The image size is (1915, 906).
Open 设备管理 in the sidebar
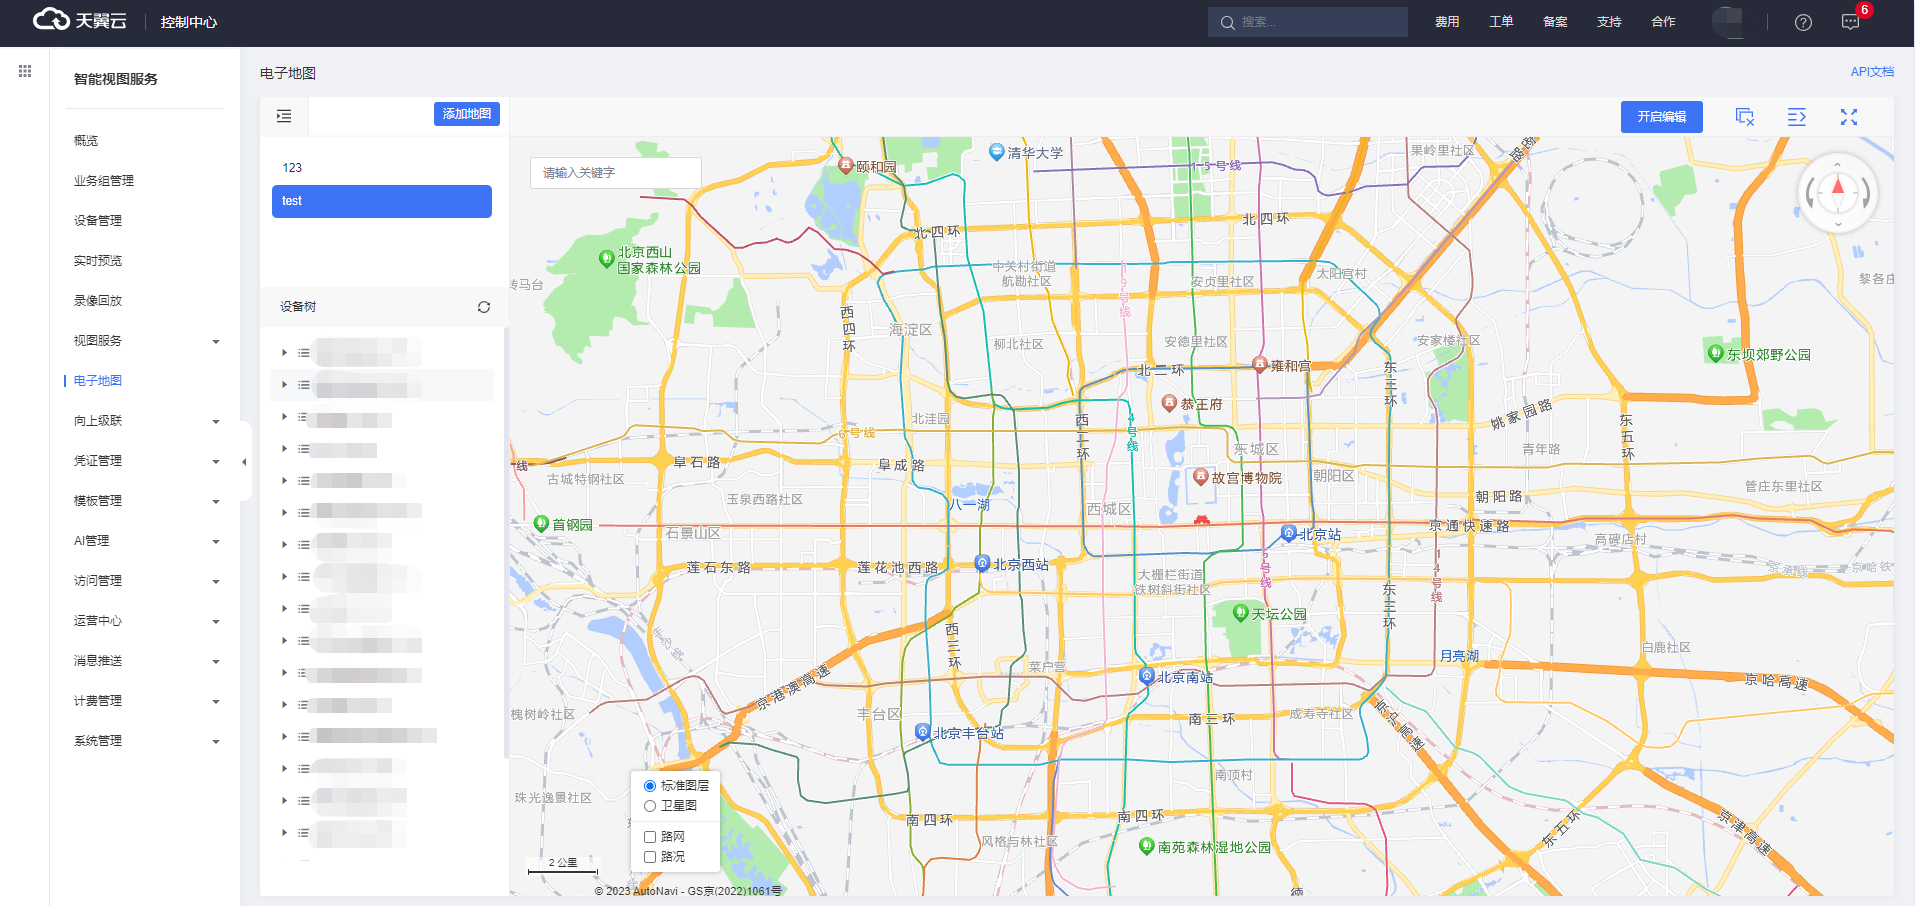pyautogui.click(x=98, y=221)
